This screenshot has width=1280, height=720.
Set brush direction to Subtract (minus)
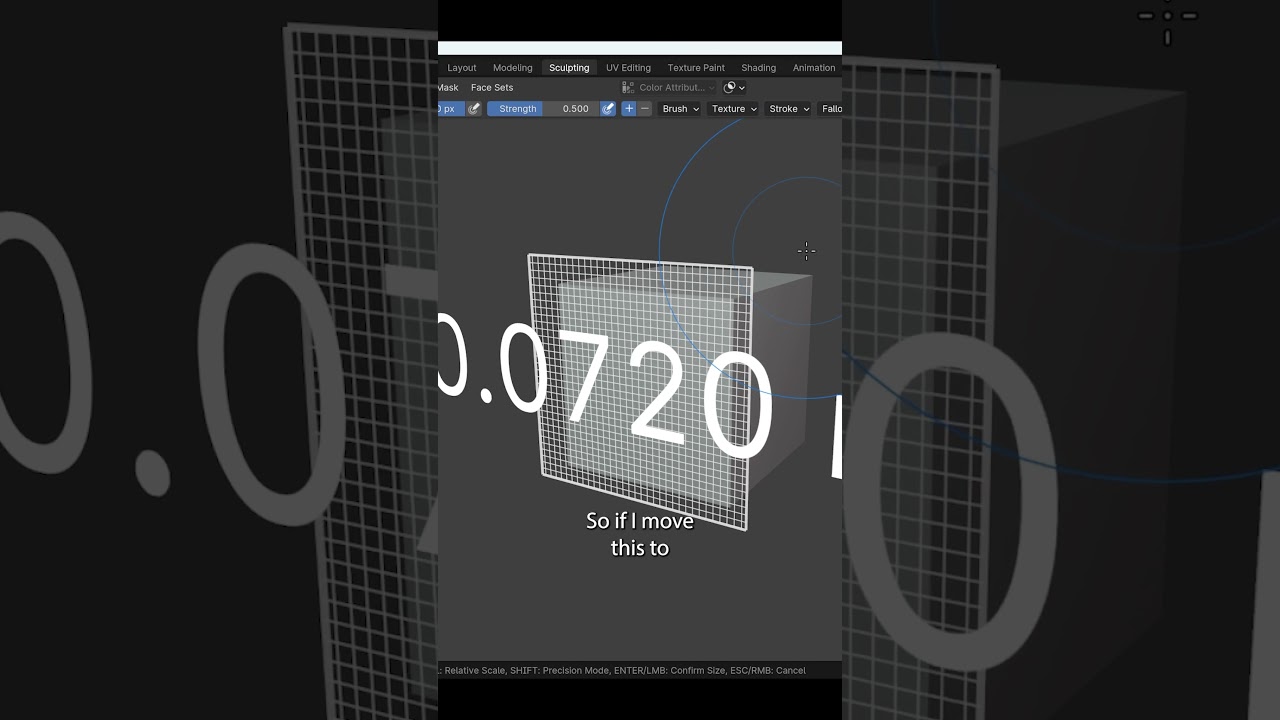[x=645, y=109]
